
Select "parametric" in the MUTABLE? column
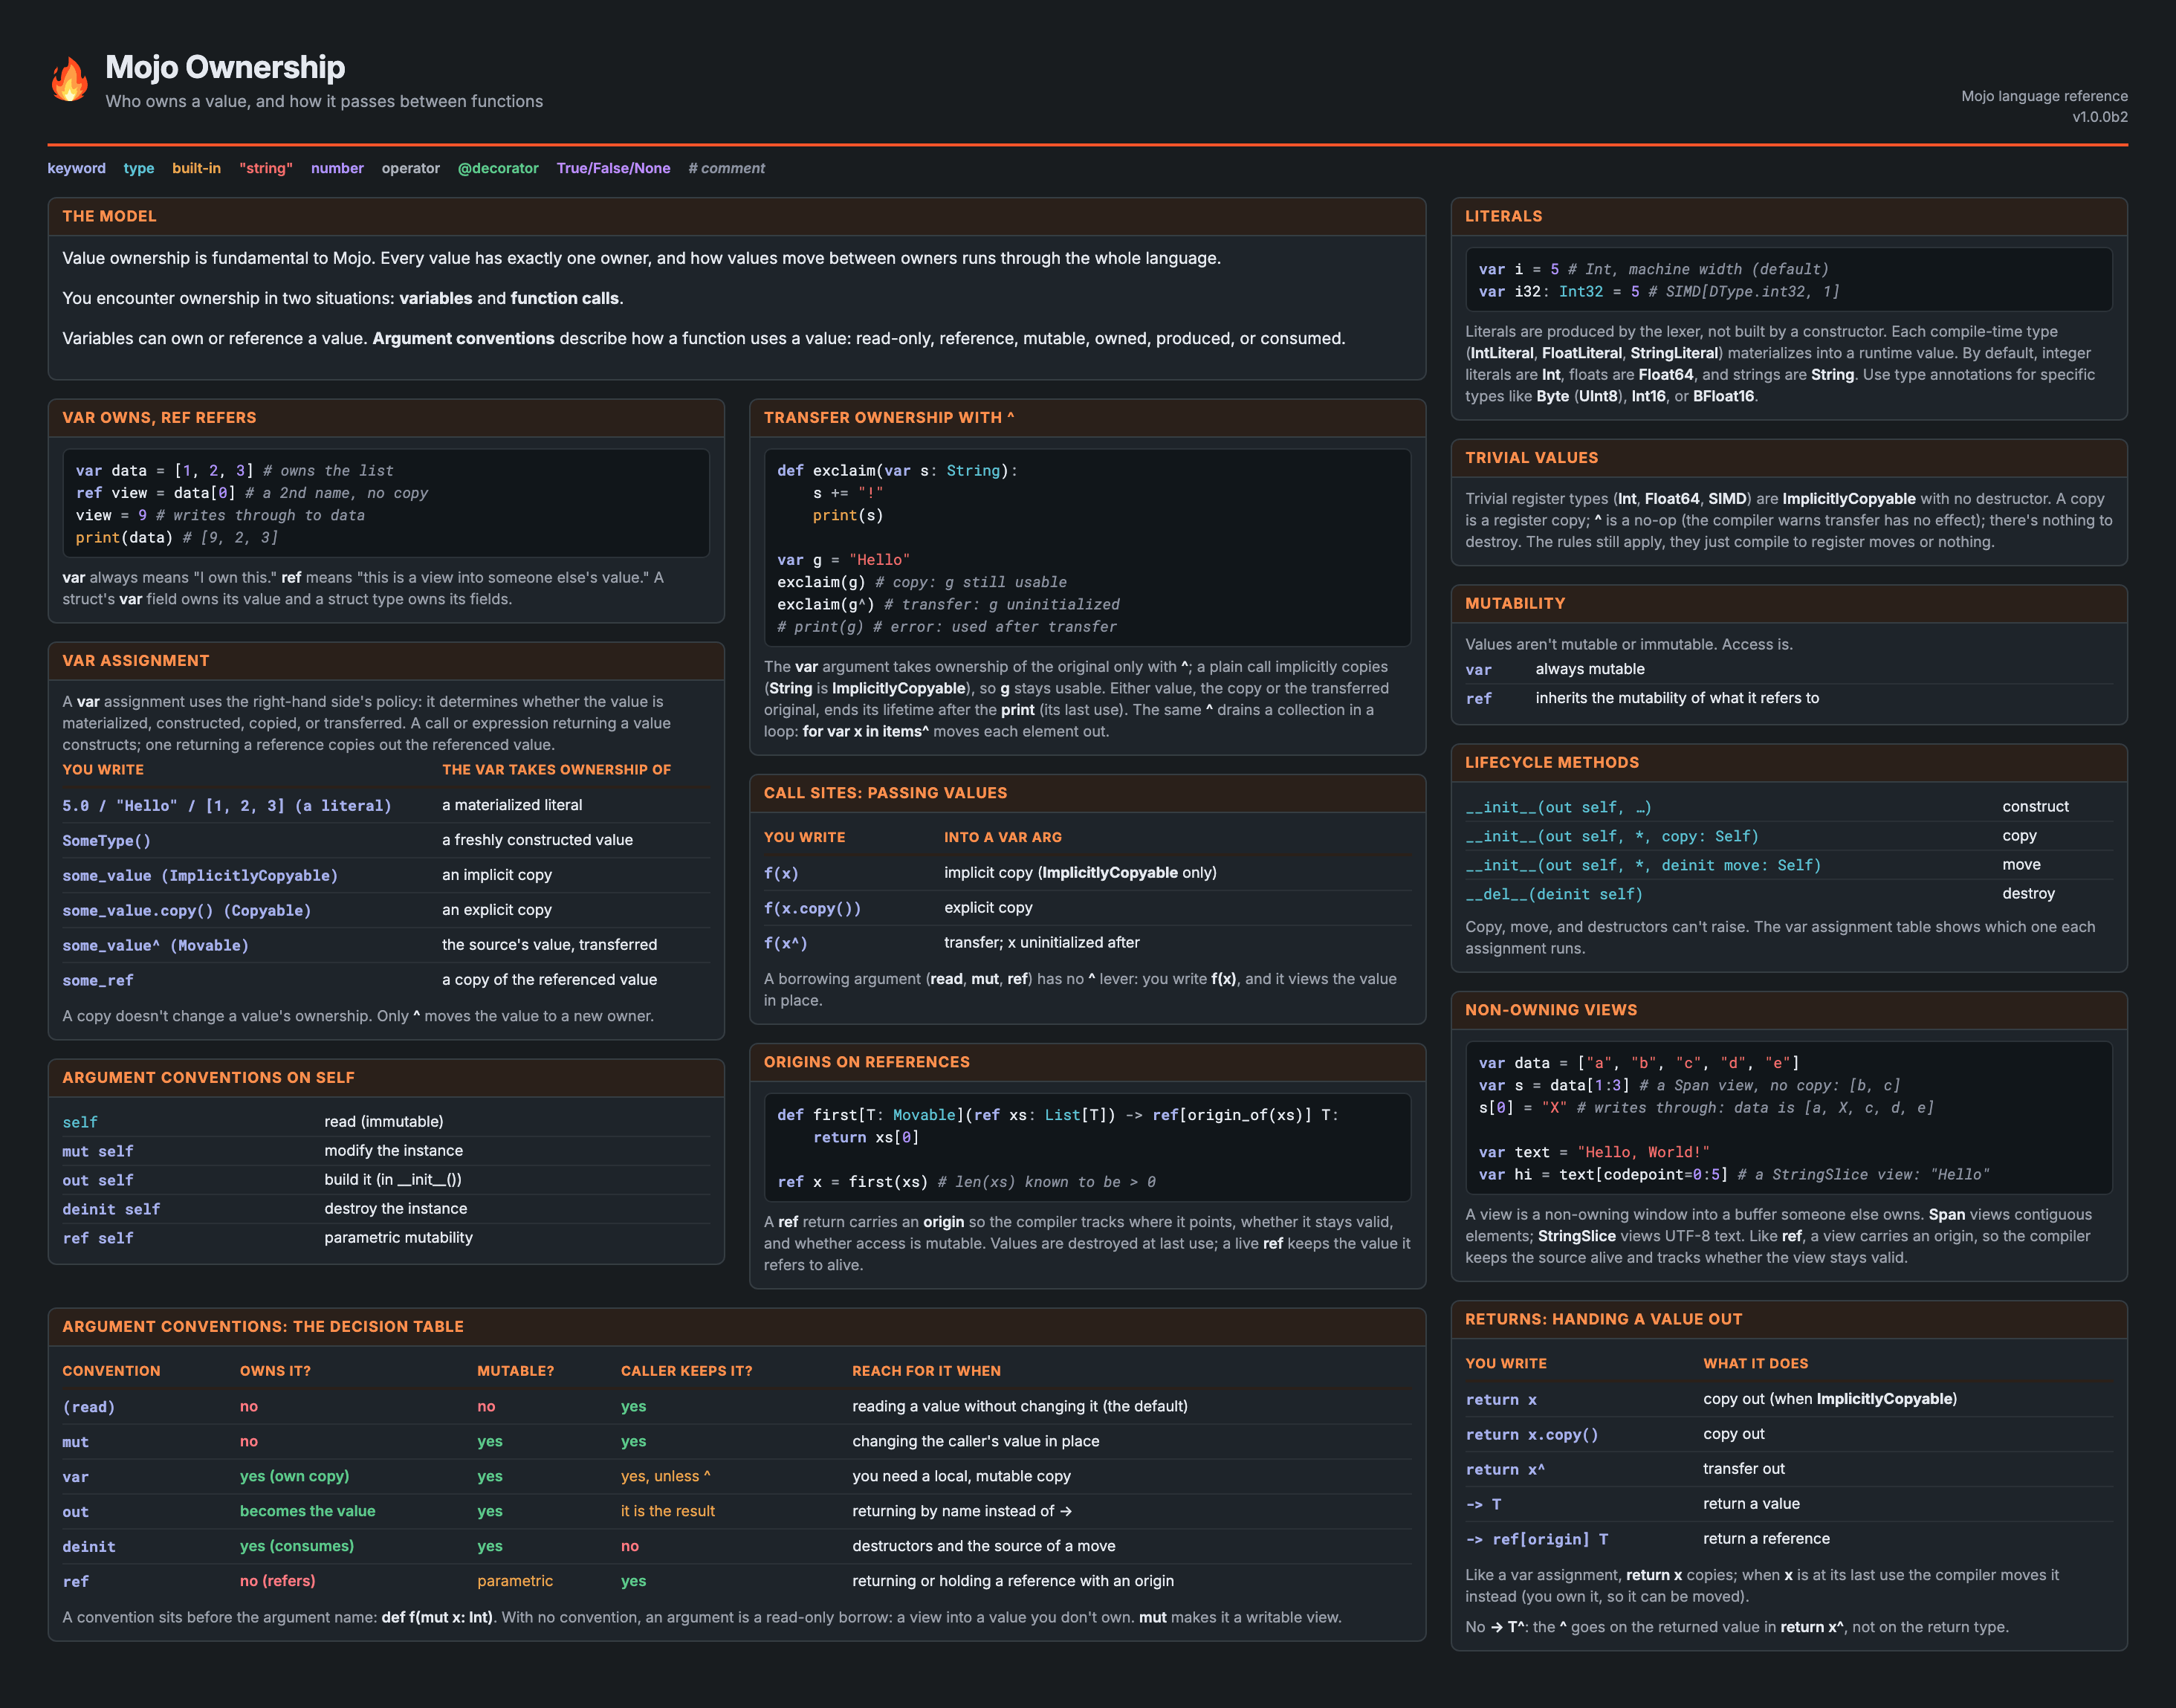514,1581
